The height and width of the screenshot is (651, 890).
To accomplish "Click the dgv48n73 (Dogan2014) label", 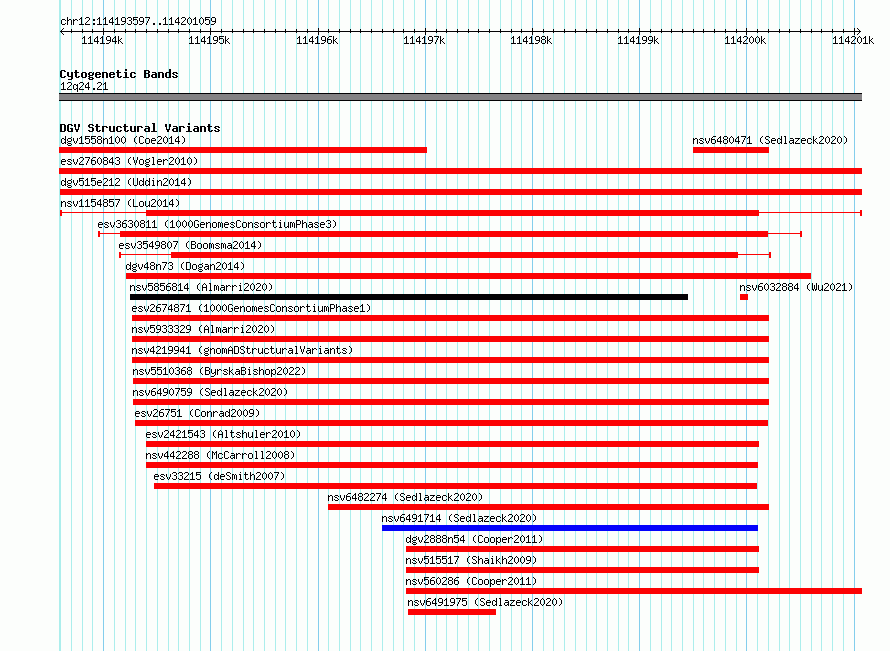I will pos(185,266).
